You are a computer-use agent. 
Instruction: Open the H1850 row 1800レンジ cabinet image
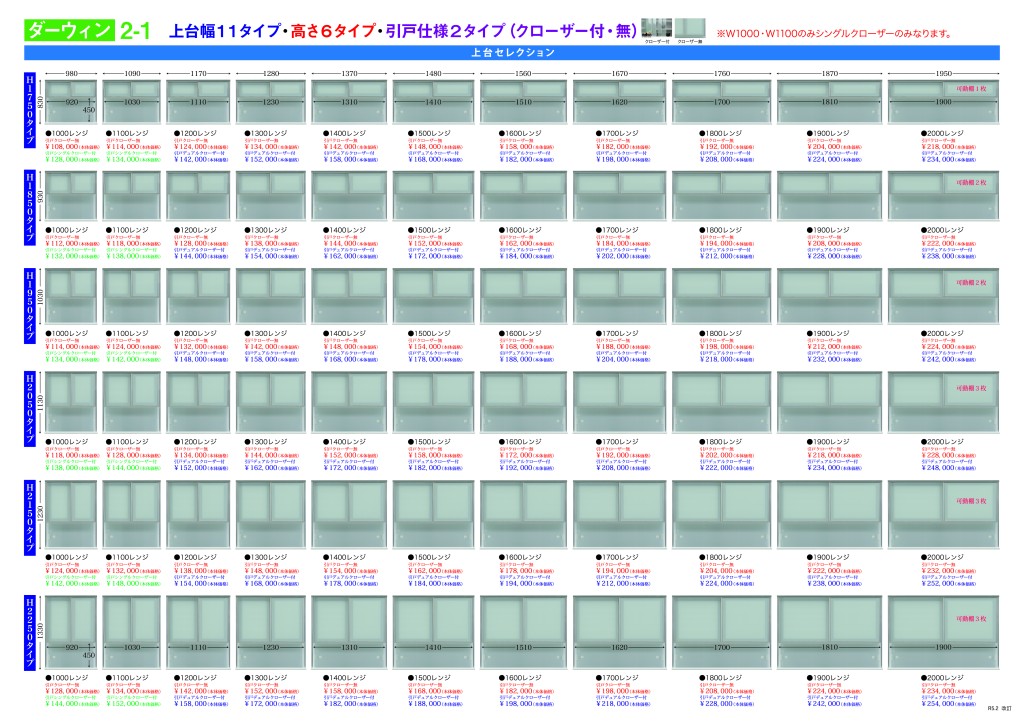coord(721,196)
